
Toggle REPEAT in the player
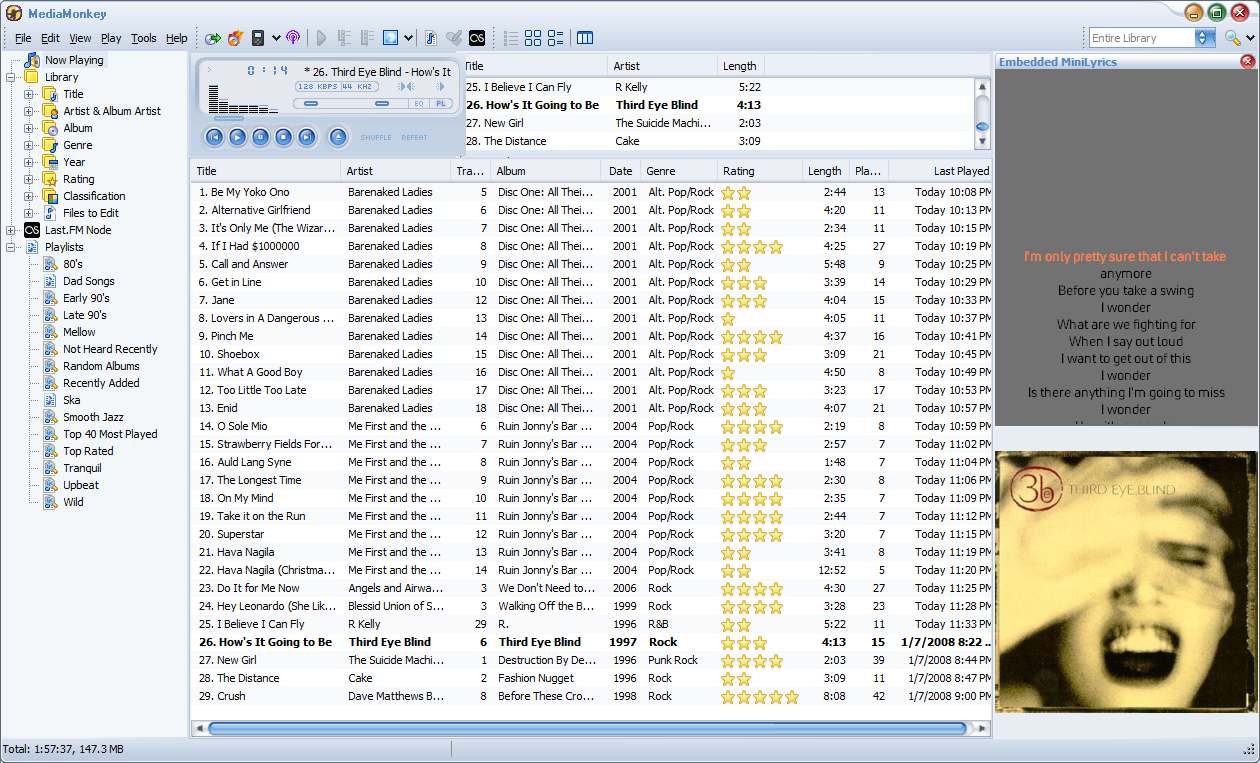pyautogui.click(x=414, y=138)
